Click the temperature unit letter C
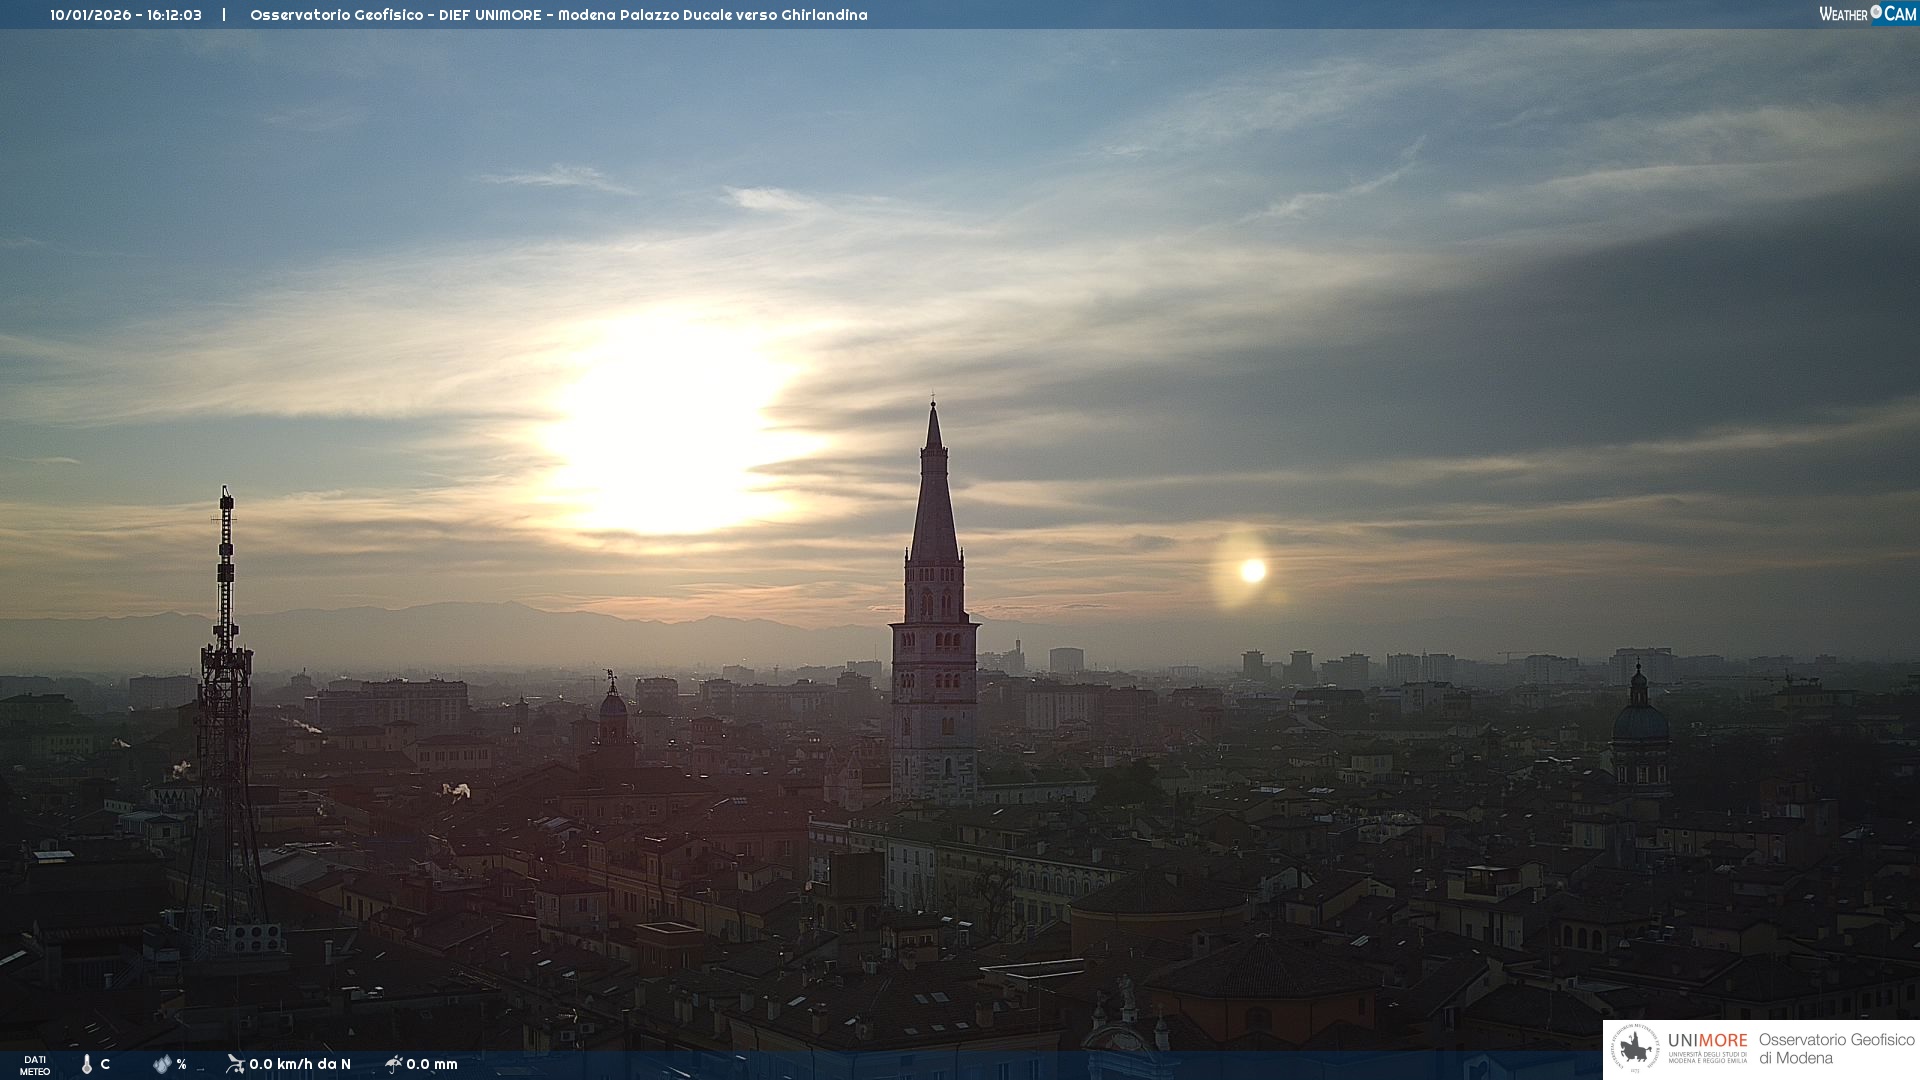Screen dimensions: 1920x1080 coord(105,1064)
